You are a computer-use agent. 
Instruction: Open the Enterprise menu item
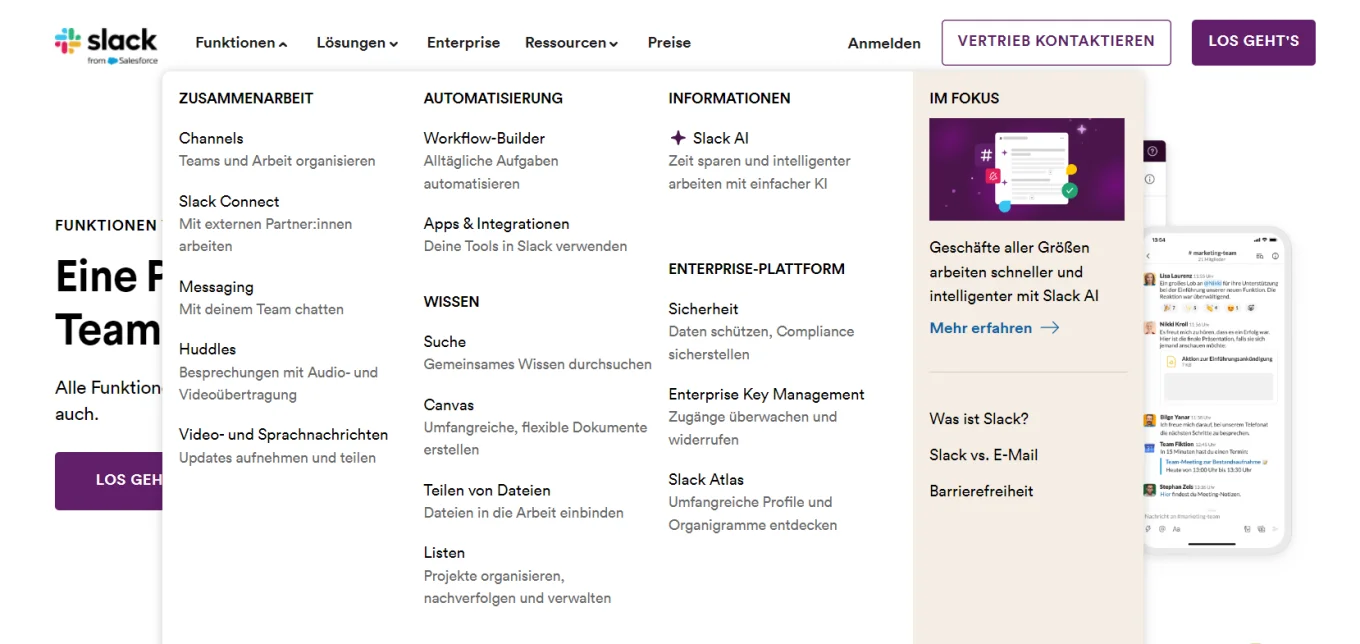pos(463,43)
